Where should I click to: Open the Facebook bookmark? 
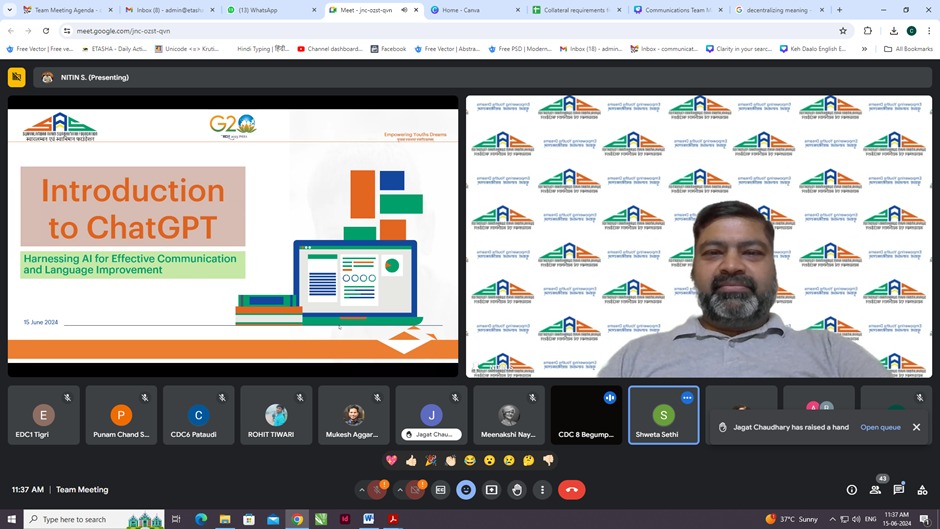(388, 49)
